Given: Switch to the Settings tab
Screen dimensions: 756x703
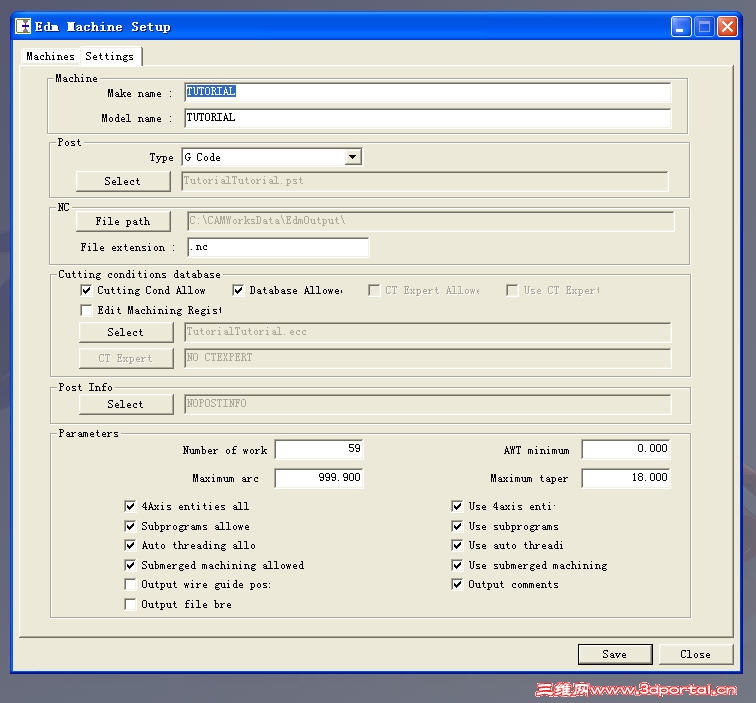Looking at the screenshot, I should point(110,56).
